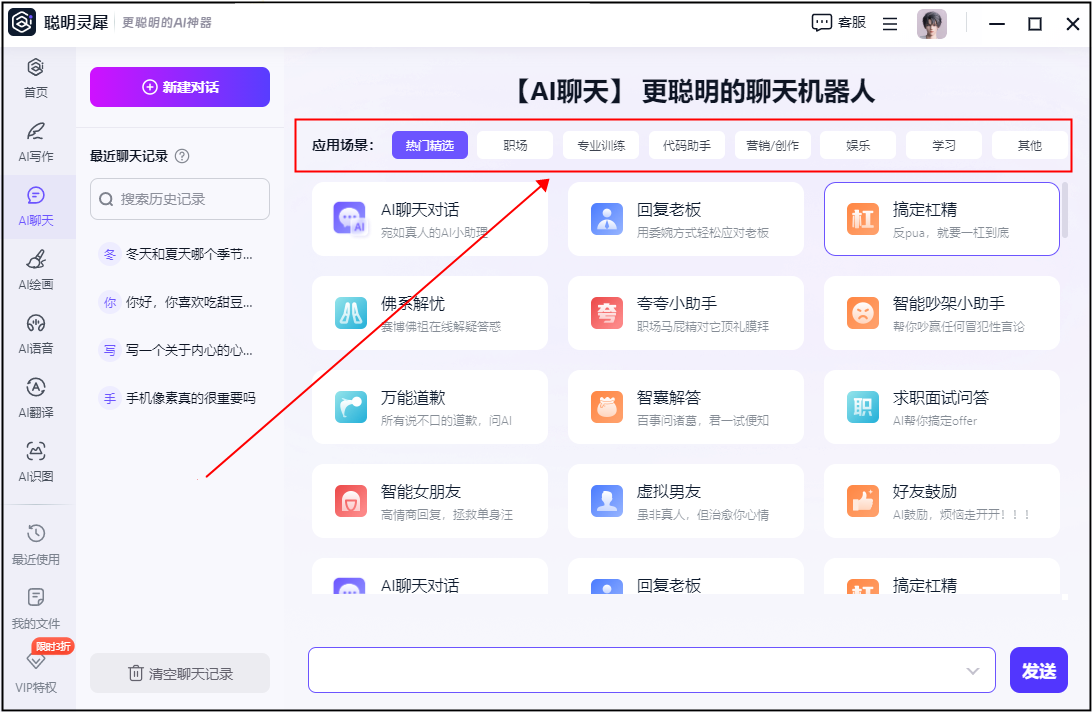The height and width of the screenshot is (712, 1092).
Task: Click the 新建对话 button
Action: coord(180,87)
